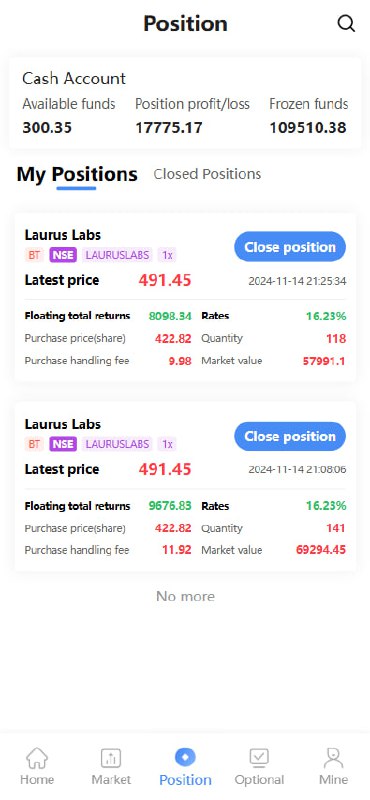
Task: Open first Laurus Labs position title
Action: coord(63,235)
